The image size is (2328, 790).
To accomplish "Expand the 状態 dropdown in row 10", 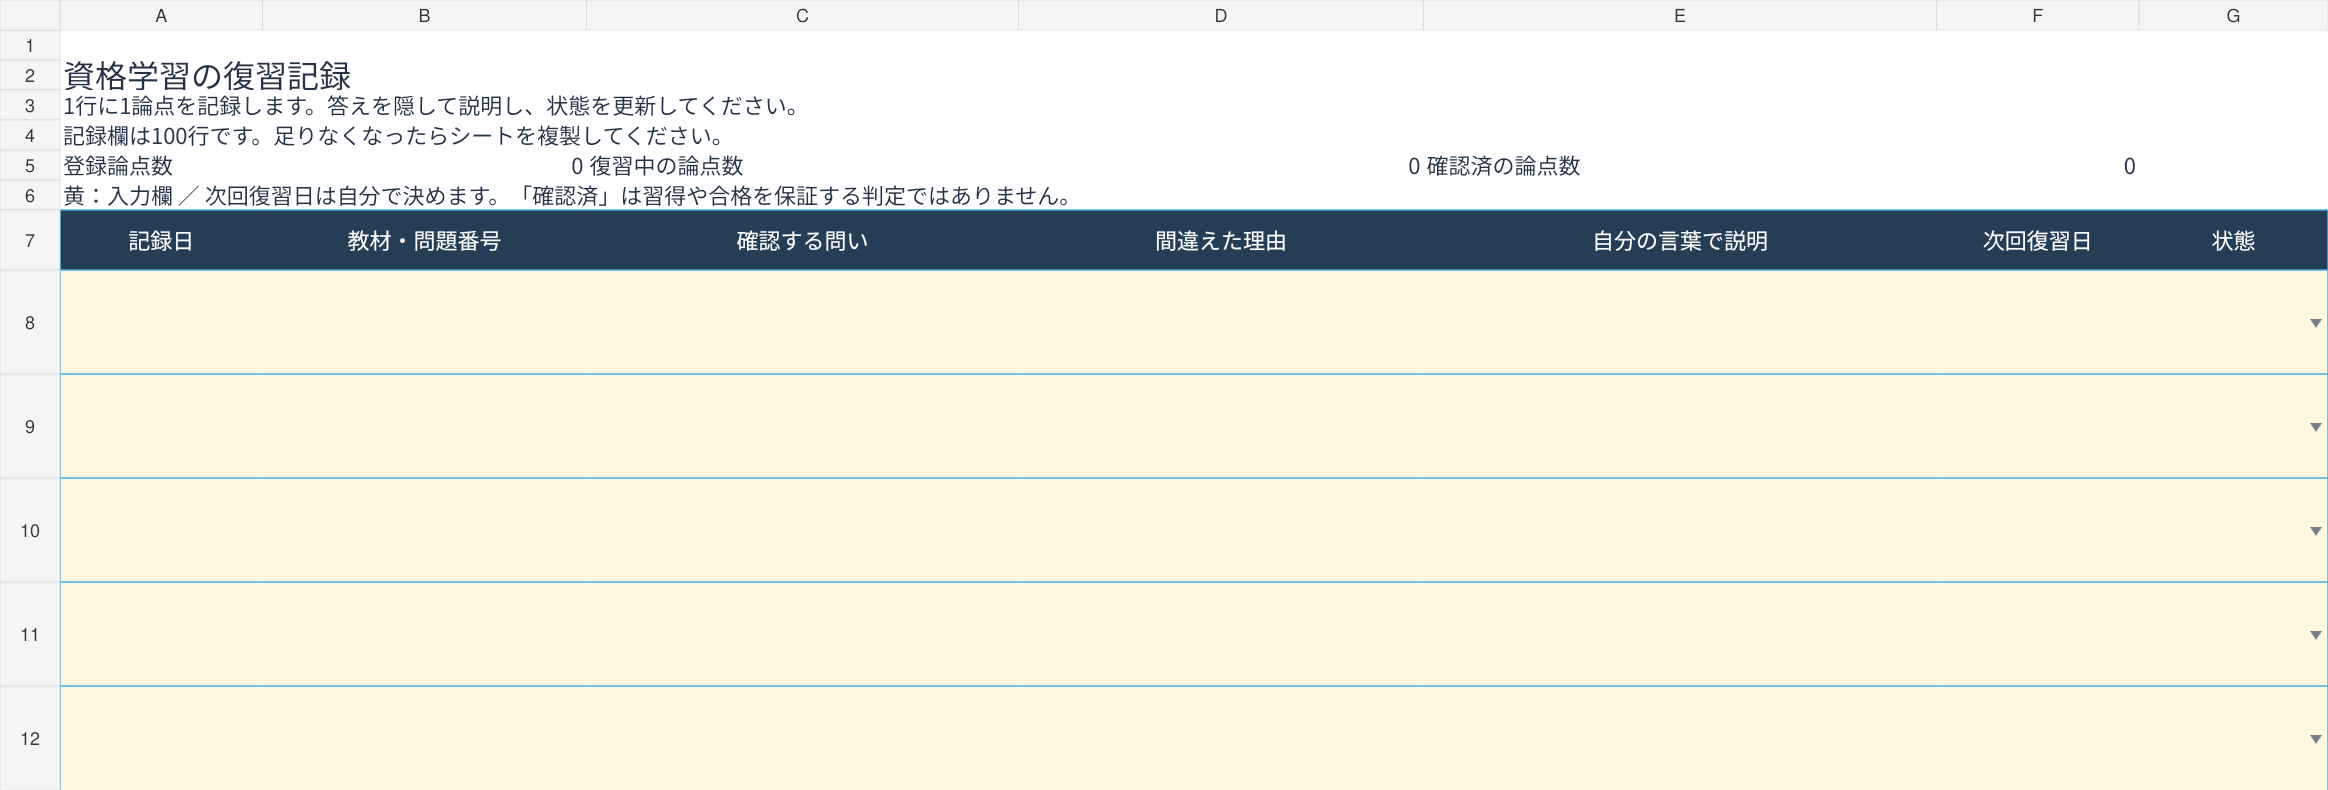I will pos(2315,531).
